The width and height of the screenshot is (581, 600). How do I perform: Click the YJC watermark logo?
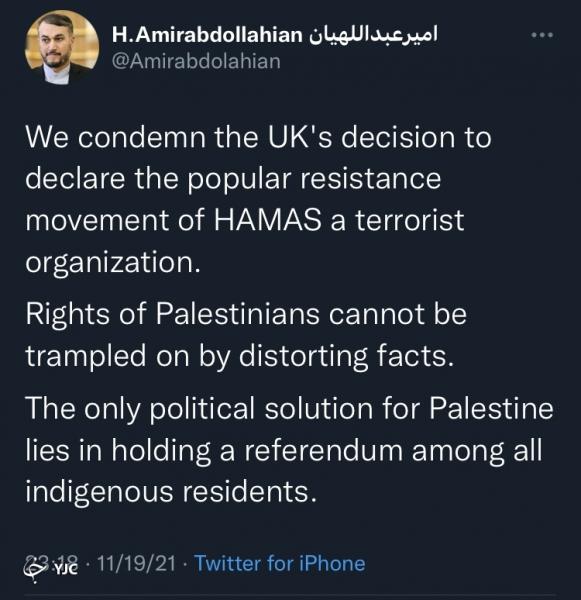(x=50, y=570)
